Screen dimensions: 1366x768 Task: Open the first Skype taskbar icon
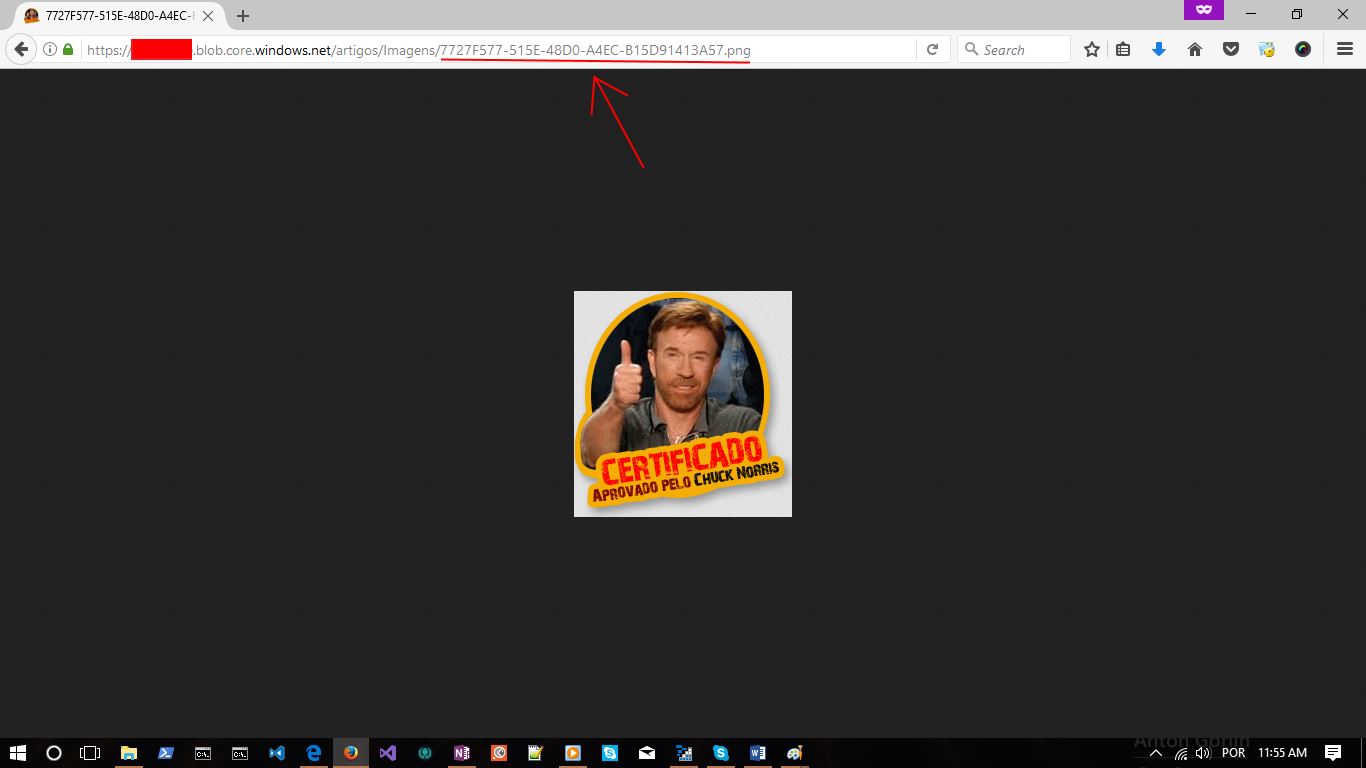point(610,753)
